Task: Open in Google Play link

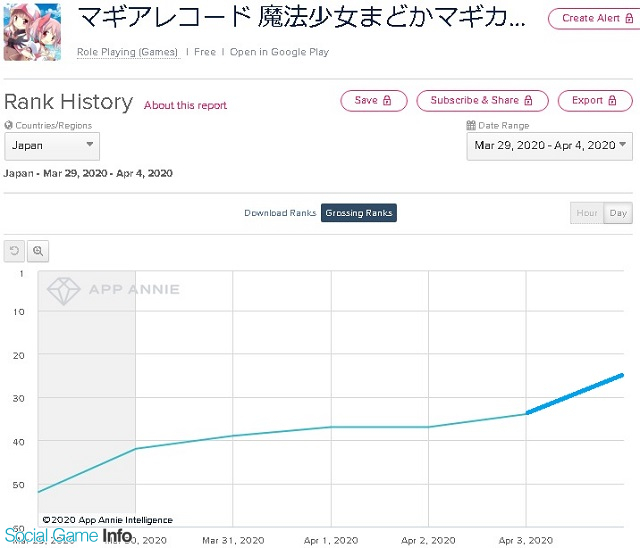Action: tap(279, 52)
